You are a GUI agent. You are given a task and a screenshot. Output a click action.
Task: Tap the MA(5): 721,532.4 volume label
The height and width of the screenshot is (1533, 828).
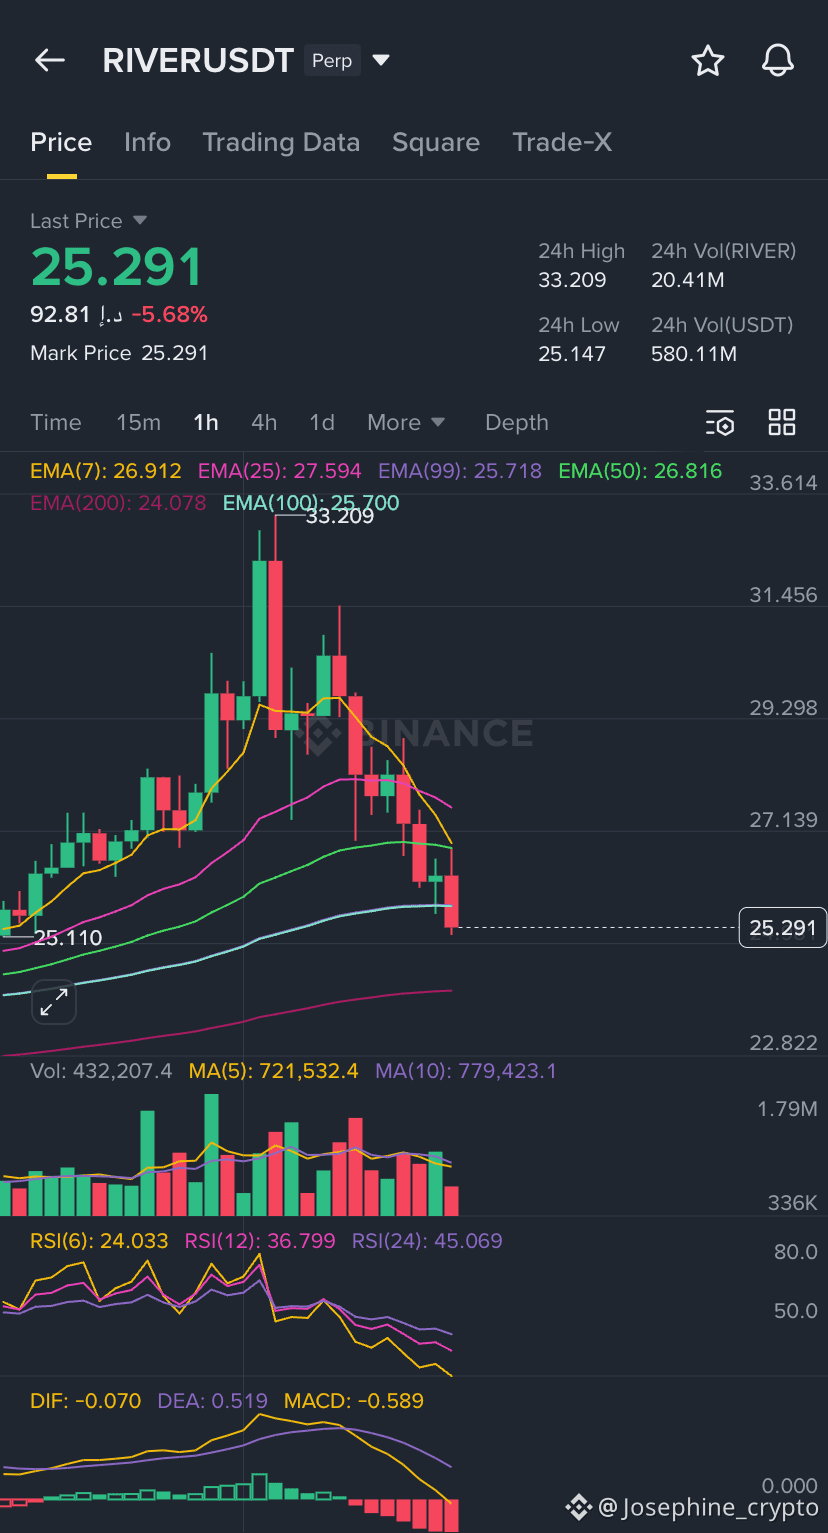pos(274,1071)
